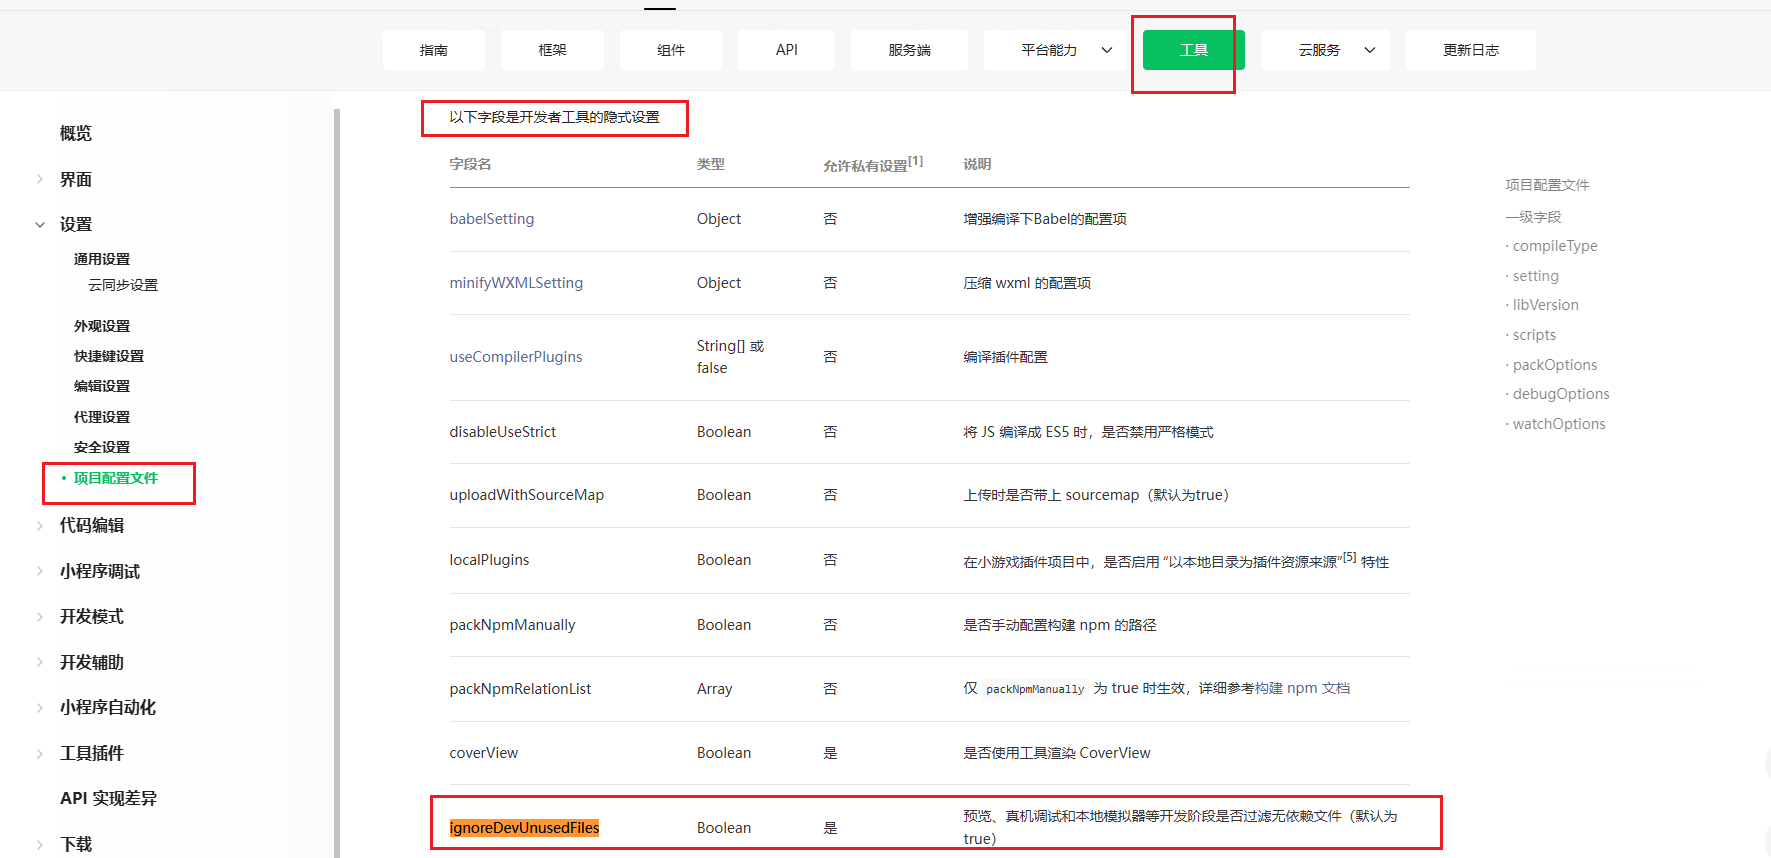The image size is (1771, 858).
Task: Click footnote [1] beside 允许私有设置
Action: (915, 161)
